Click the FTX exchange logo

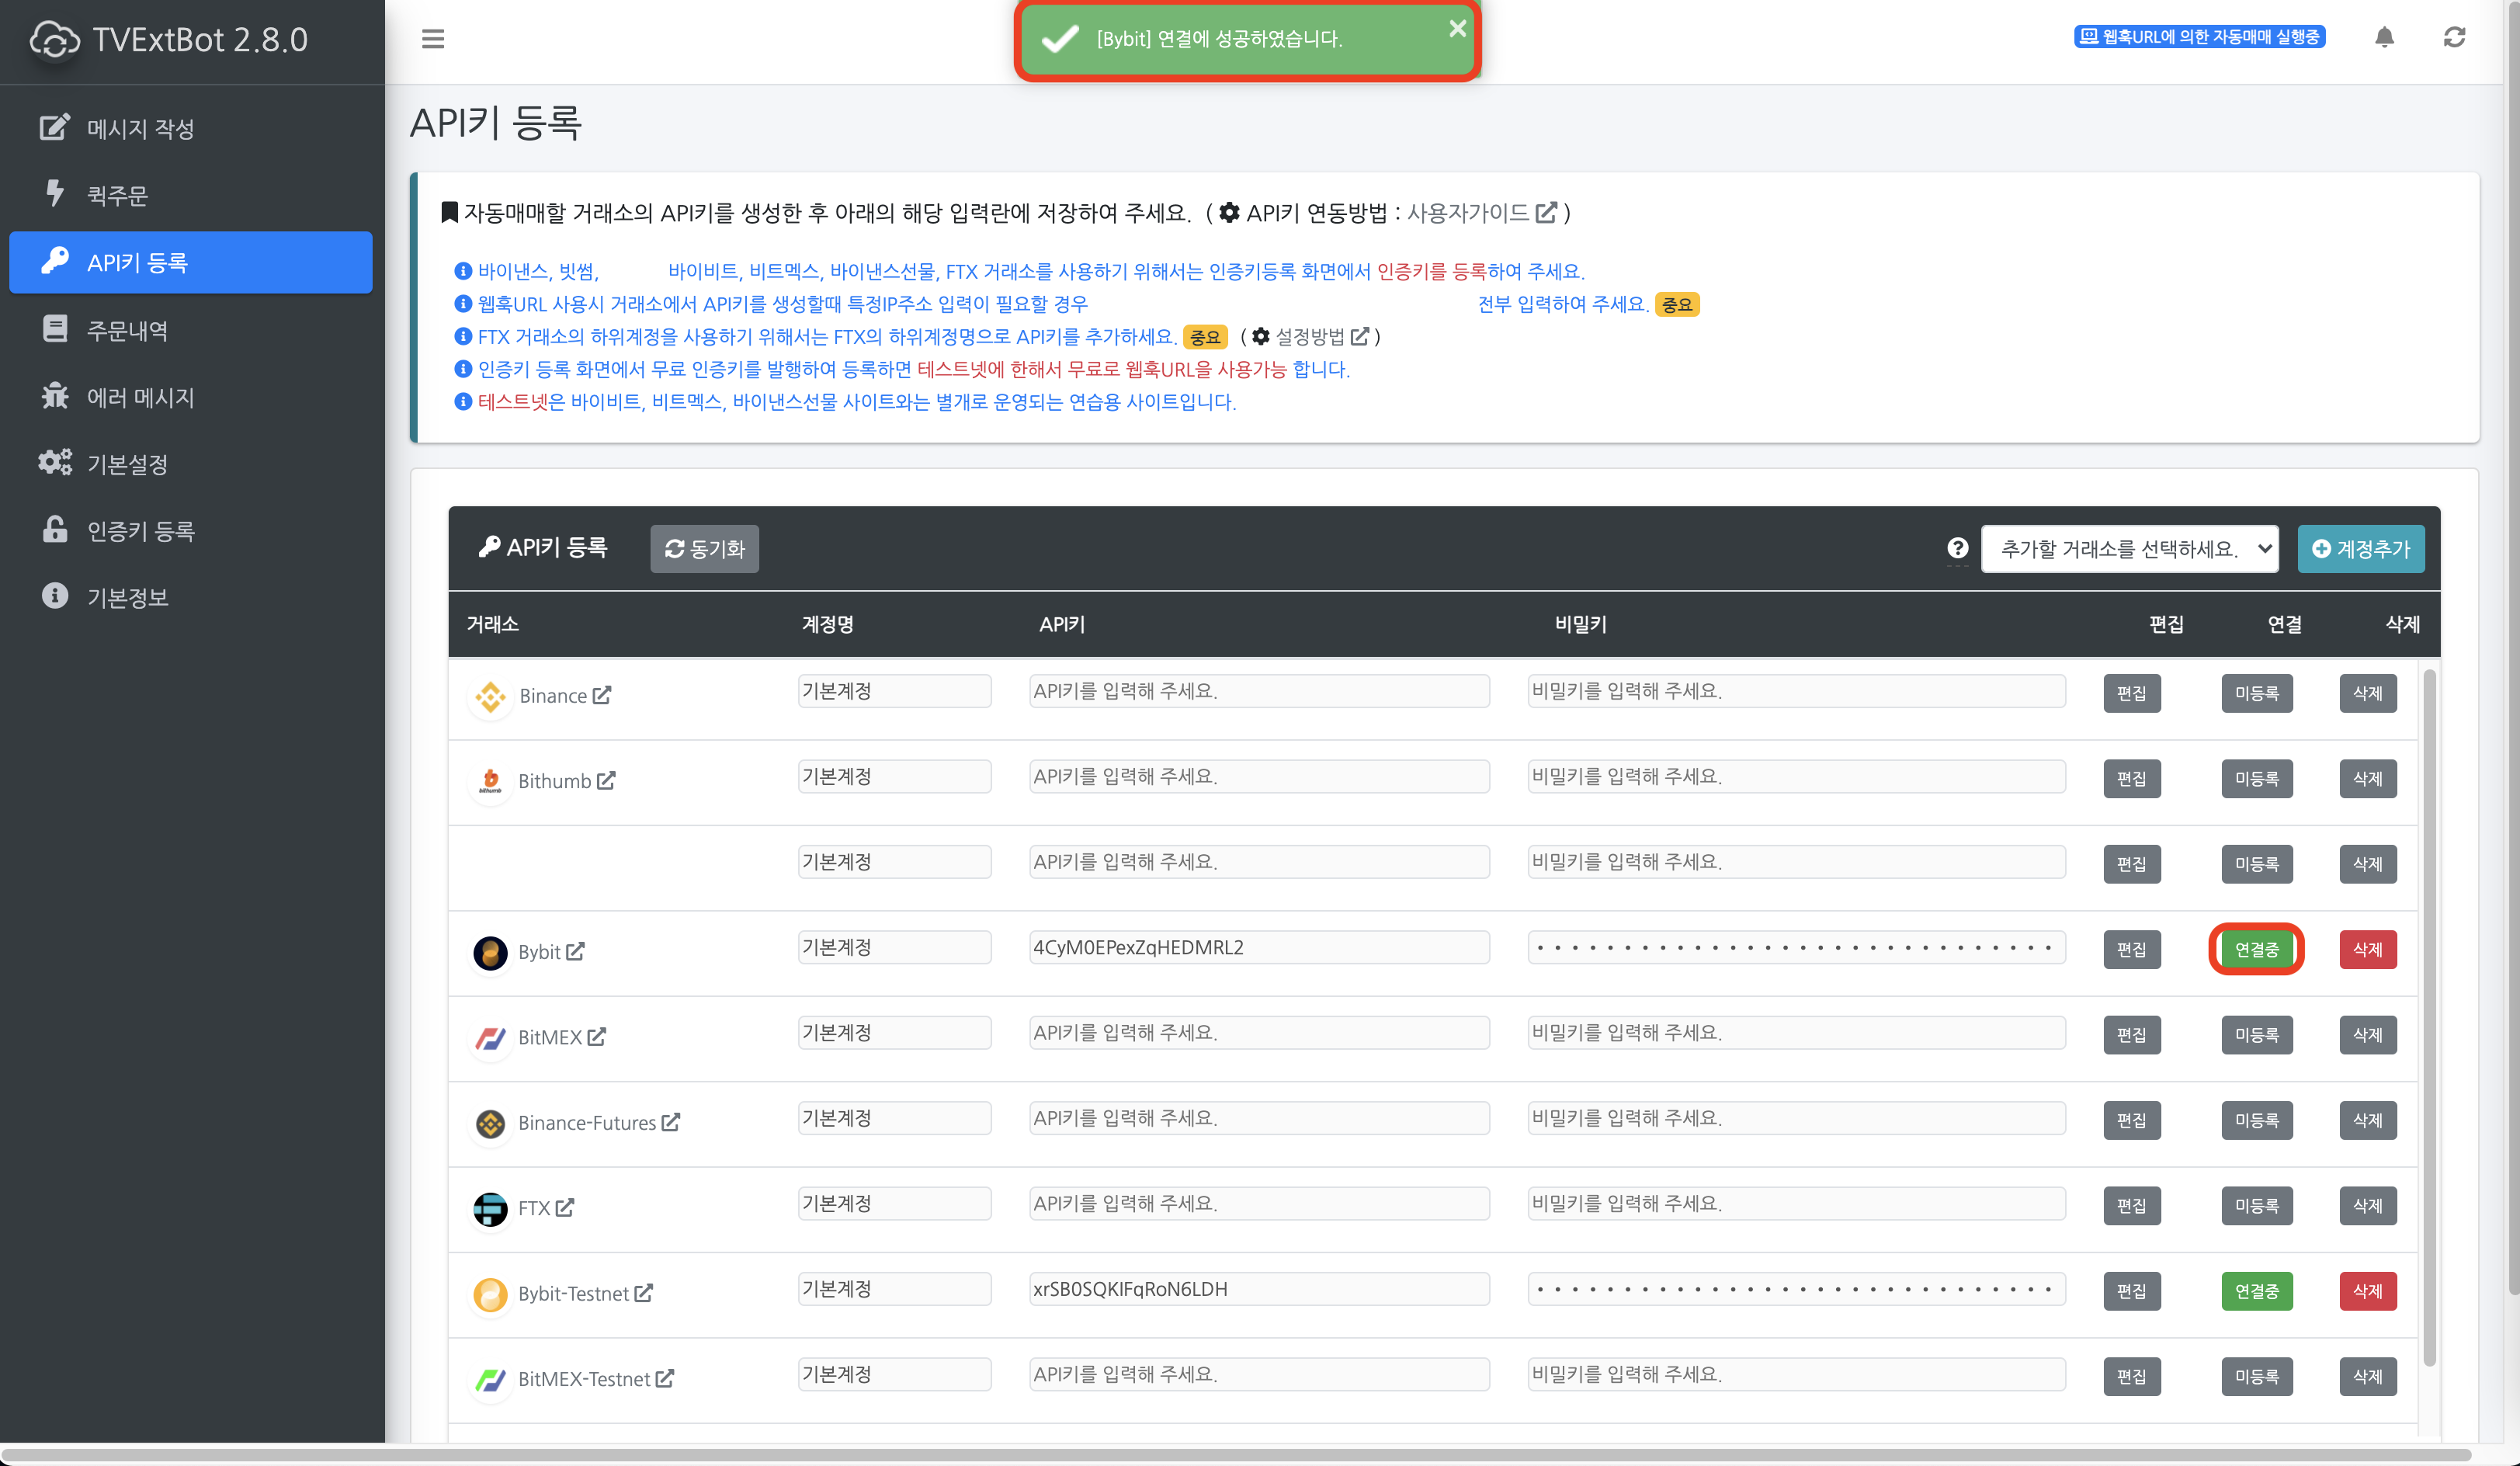click(490, 1209)
